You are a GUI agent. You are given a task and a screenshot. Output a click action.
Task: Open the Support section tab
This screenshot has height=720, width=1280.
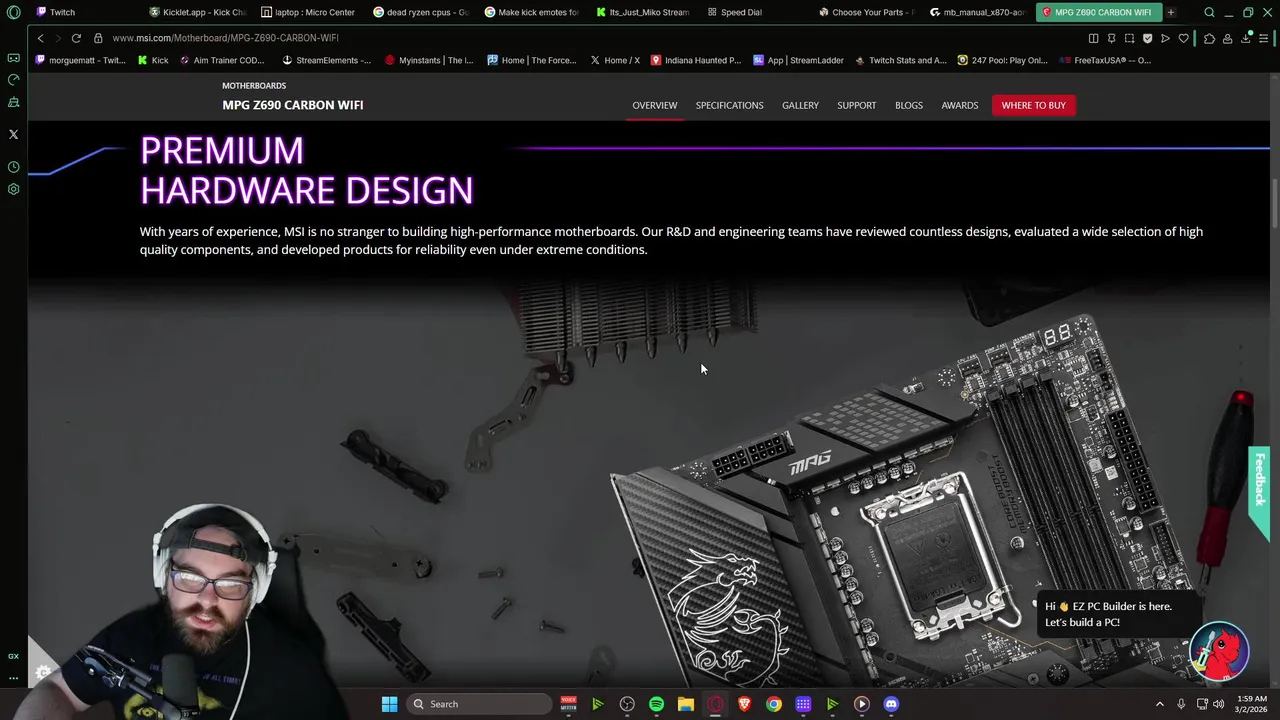point(856,105)
